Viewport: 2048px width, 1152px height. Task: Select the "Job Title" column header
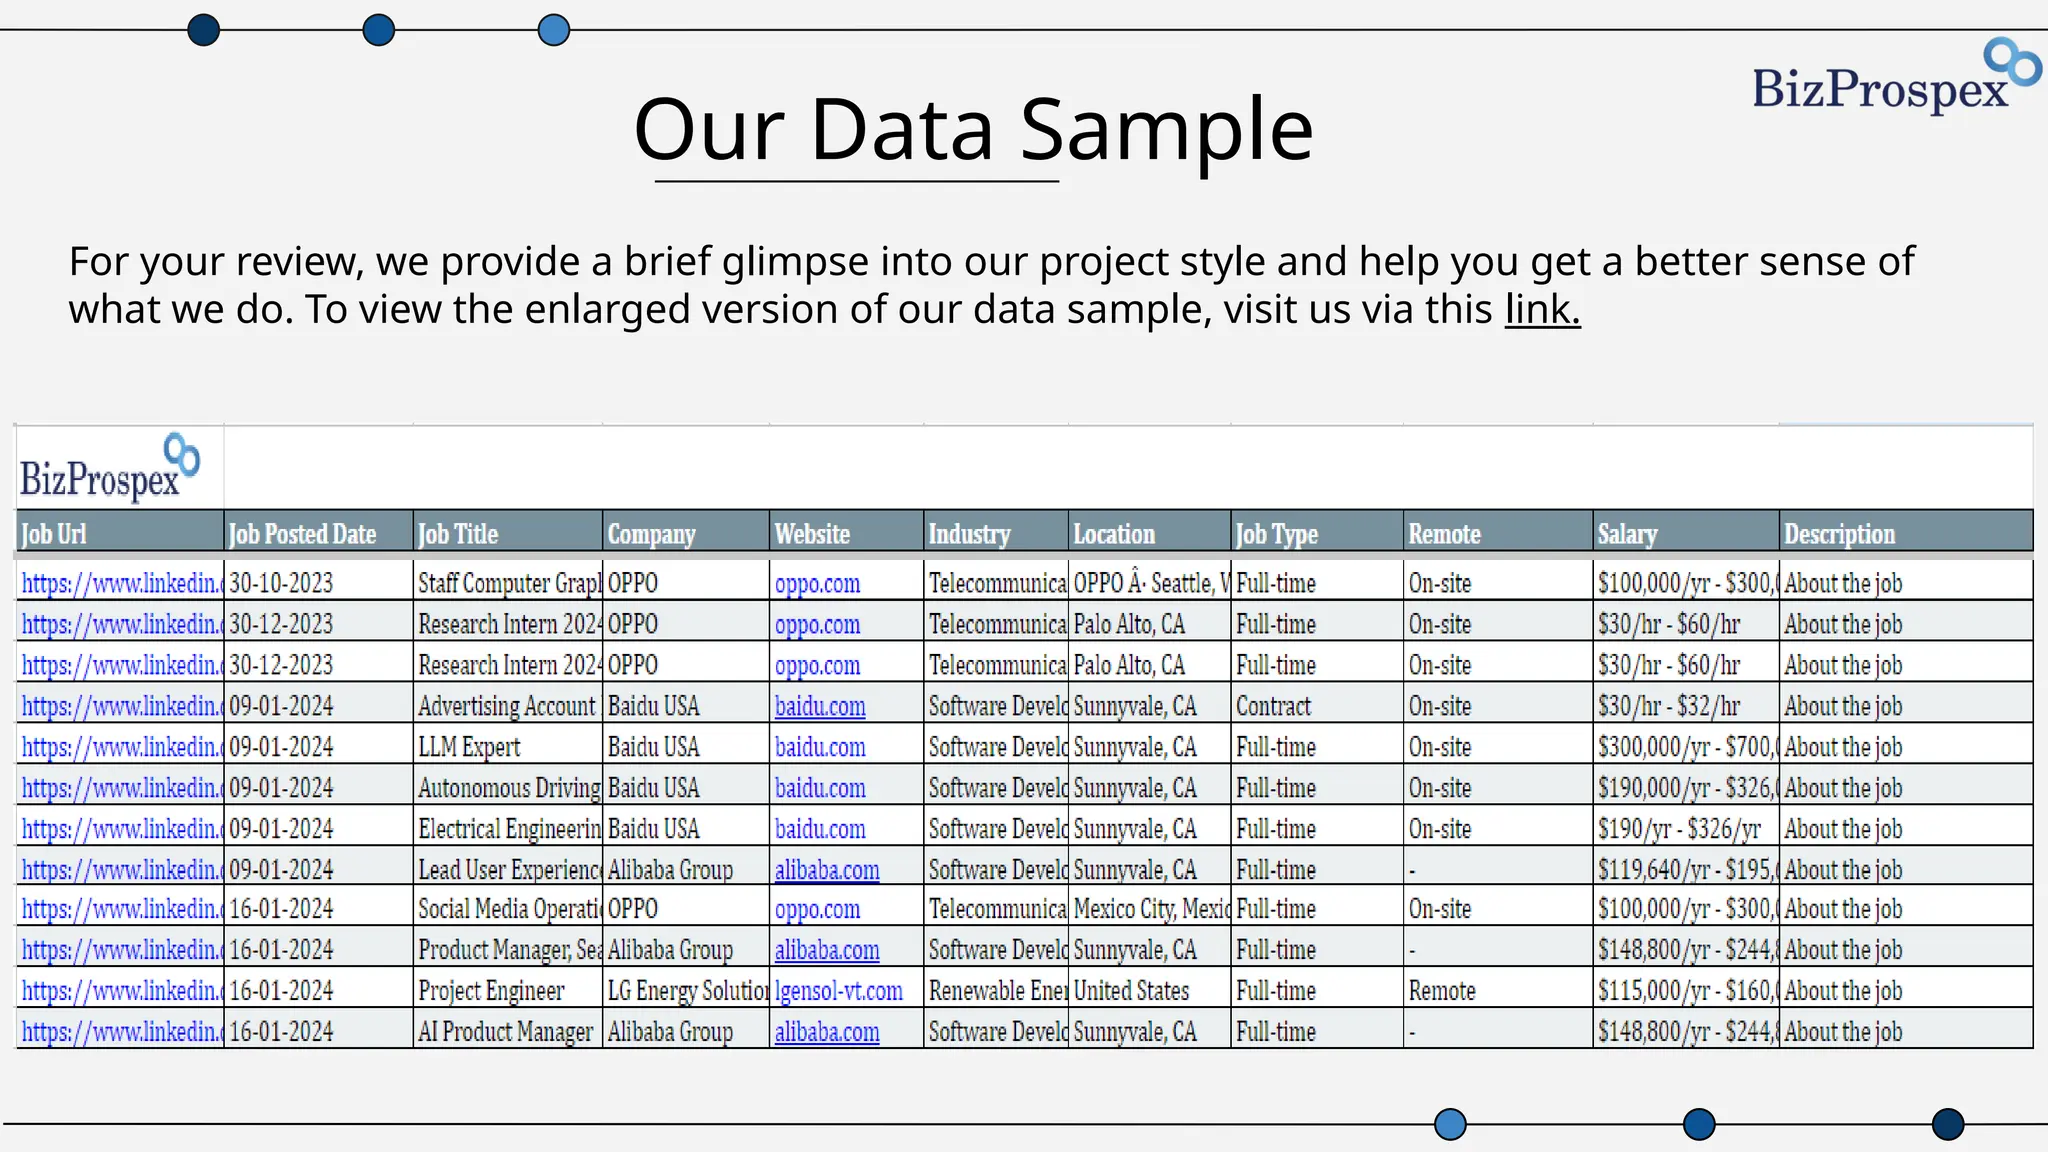click(x=508, y=533)
